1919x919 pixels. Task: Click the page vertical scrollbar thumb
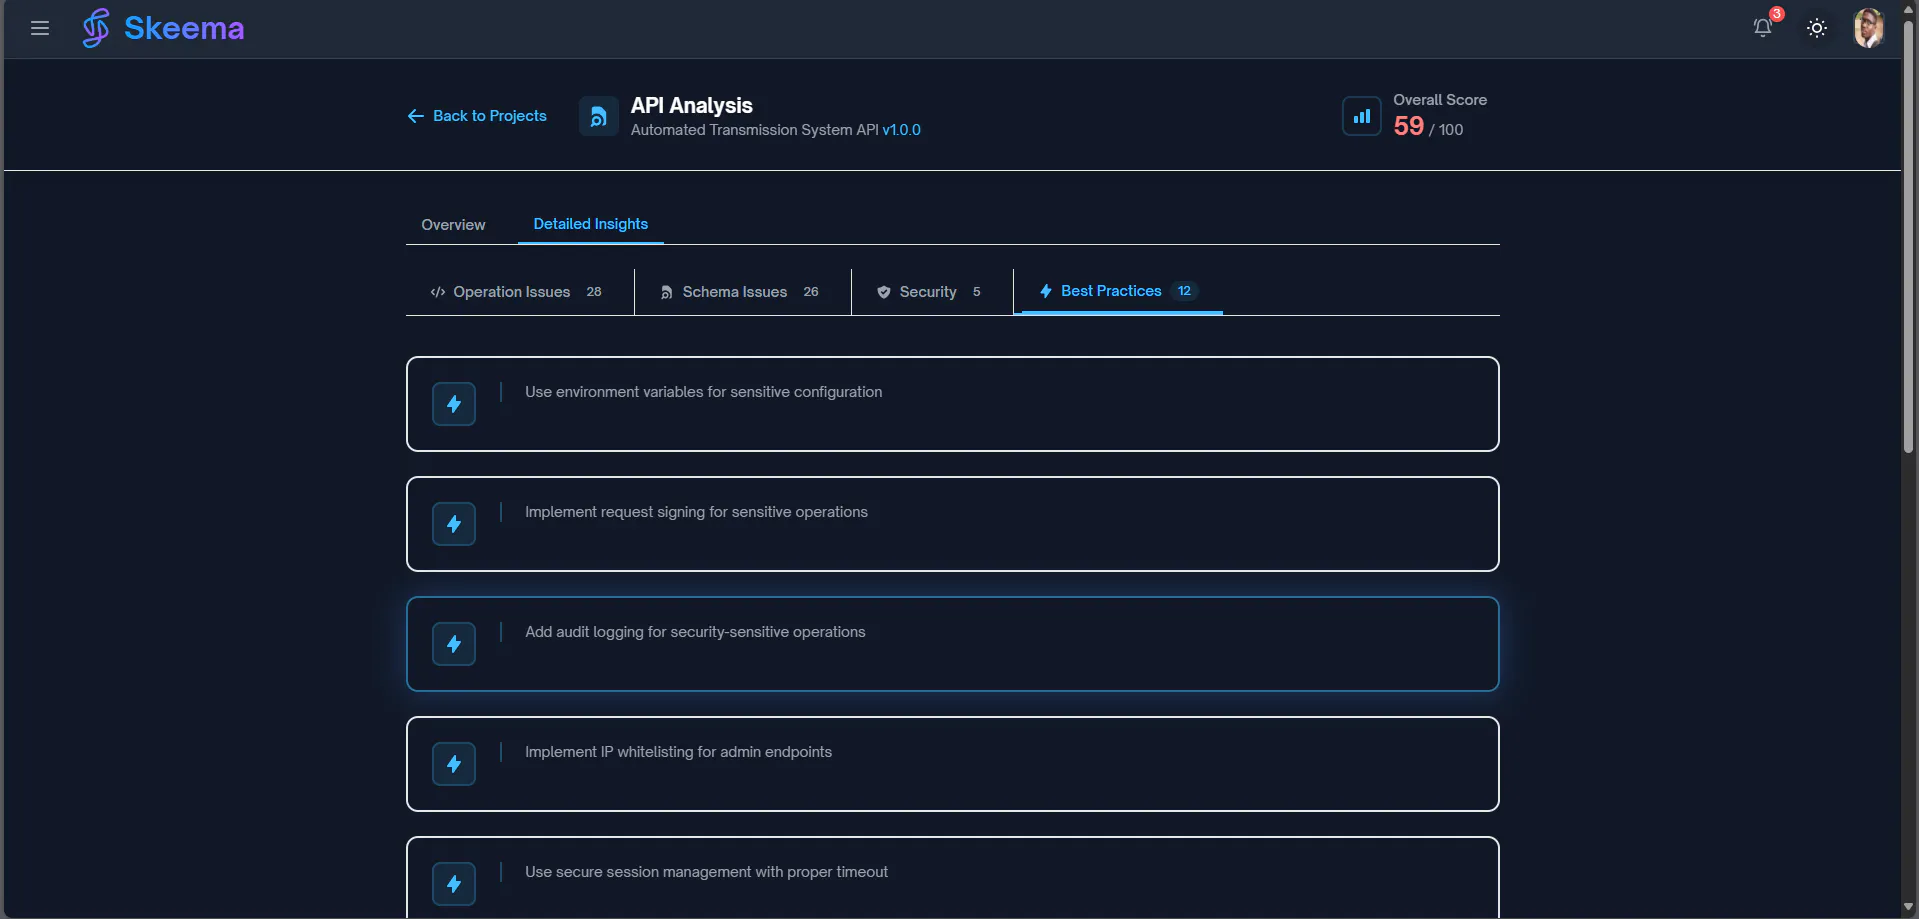(x=1909, y=237)
